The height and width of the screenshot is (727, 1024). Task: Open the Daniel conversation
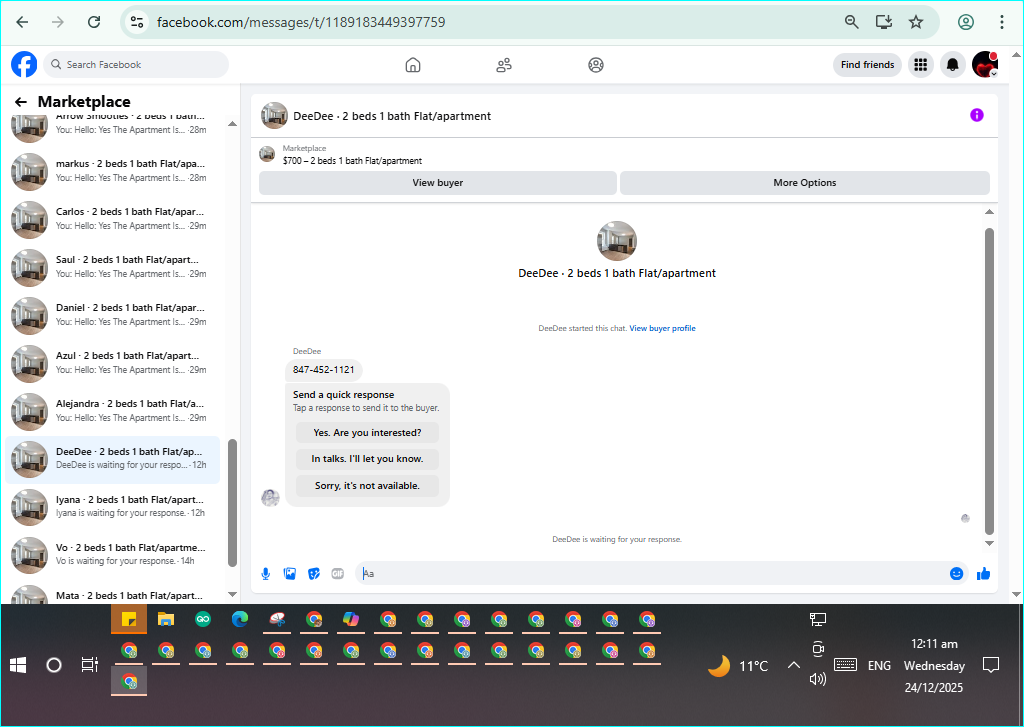click(x=113, y=315)
